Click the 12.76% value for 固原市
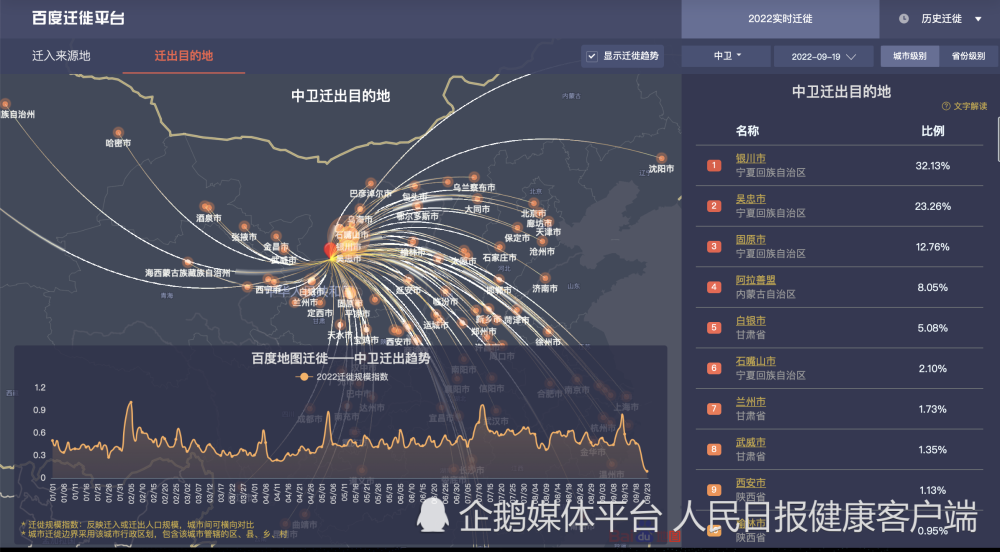The width and height of the screenshot is (1000, 552). point(932,247)
